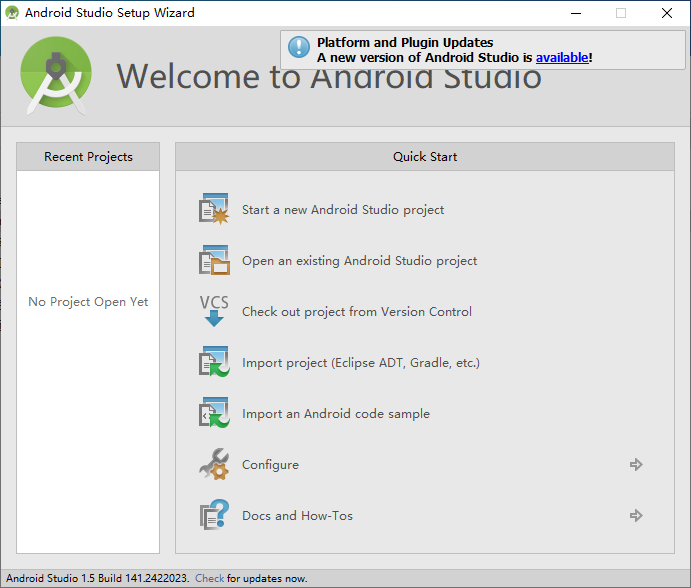
Task: Follow the 'available' update link
Action: pyautogui.click(x=562, y=58)
